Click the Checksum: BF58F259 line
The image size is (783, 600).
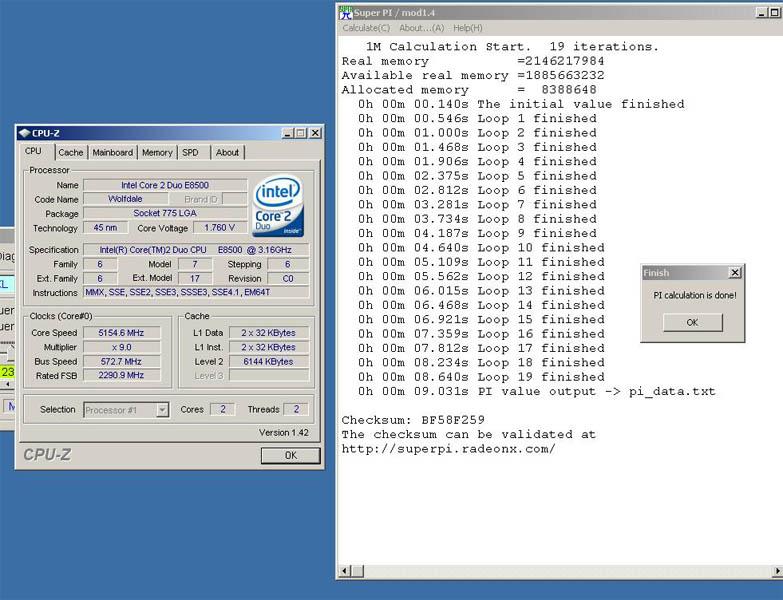coord(413,420)
